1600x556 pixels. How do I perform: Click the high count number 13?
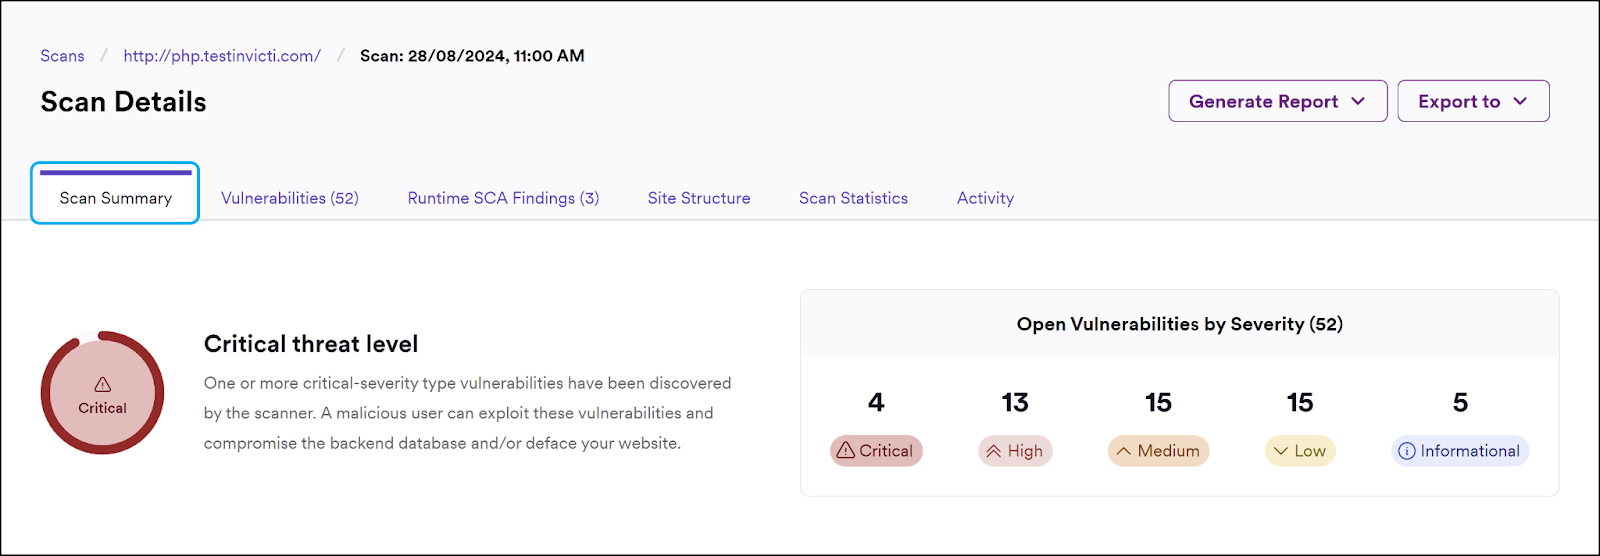tap(1015, 402)
